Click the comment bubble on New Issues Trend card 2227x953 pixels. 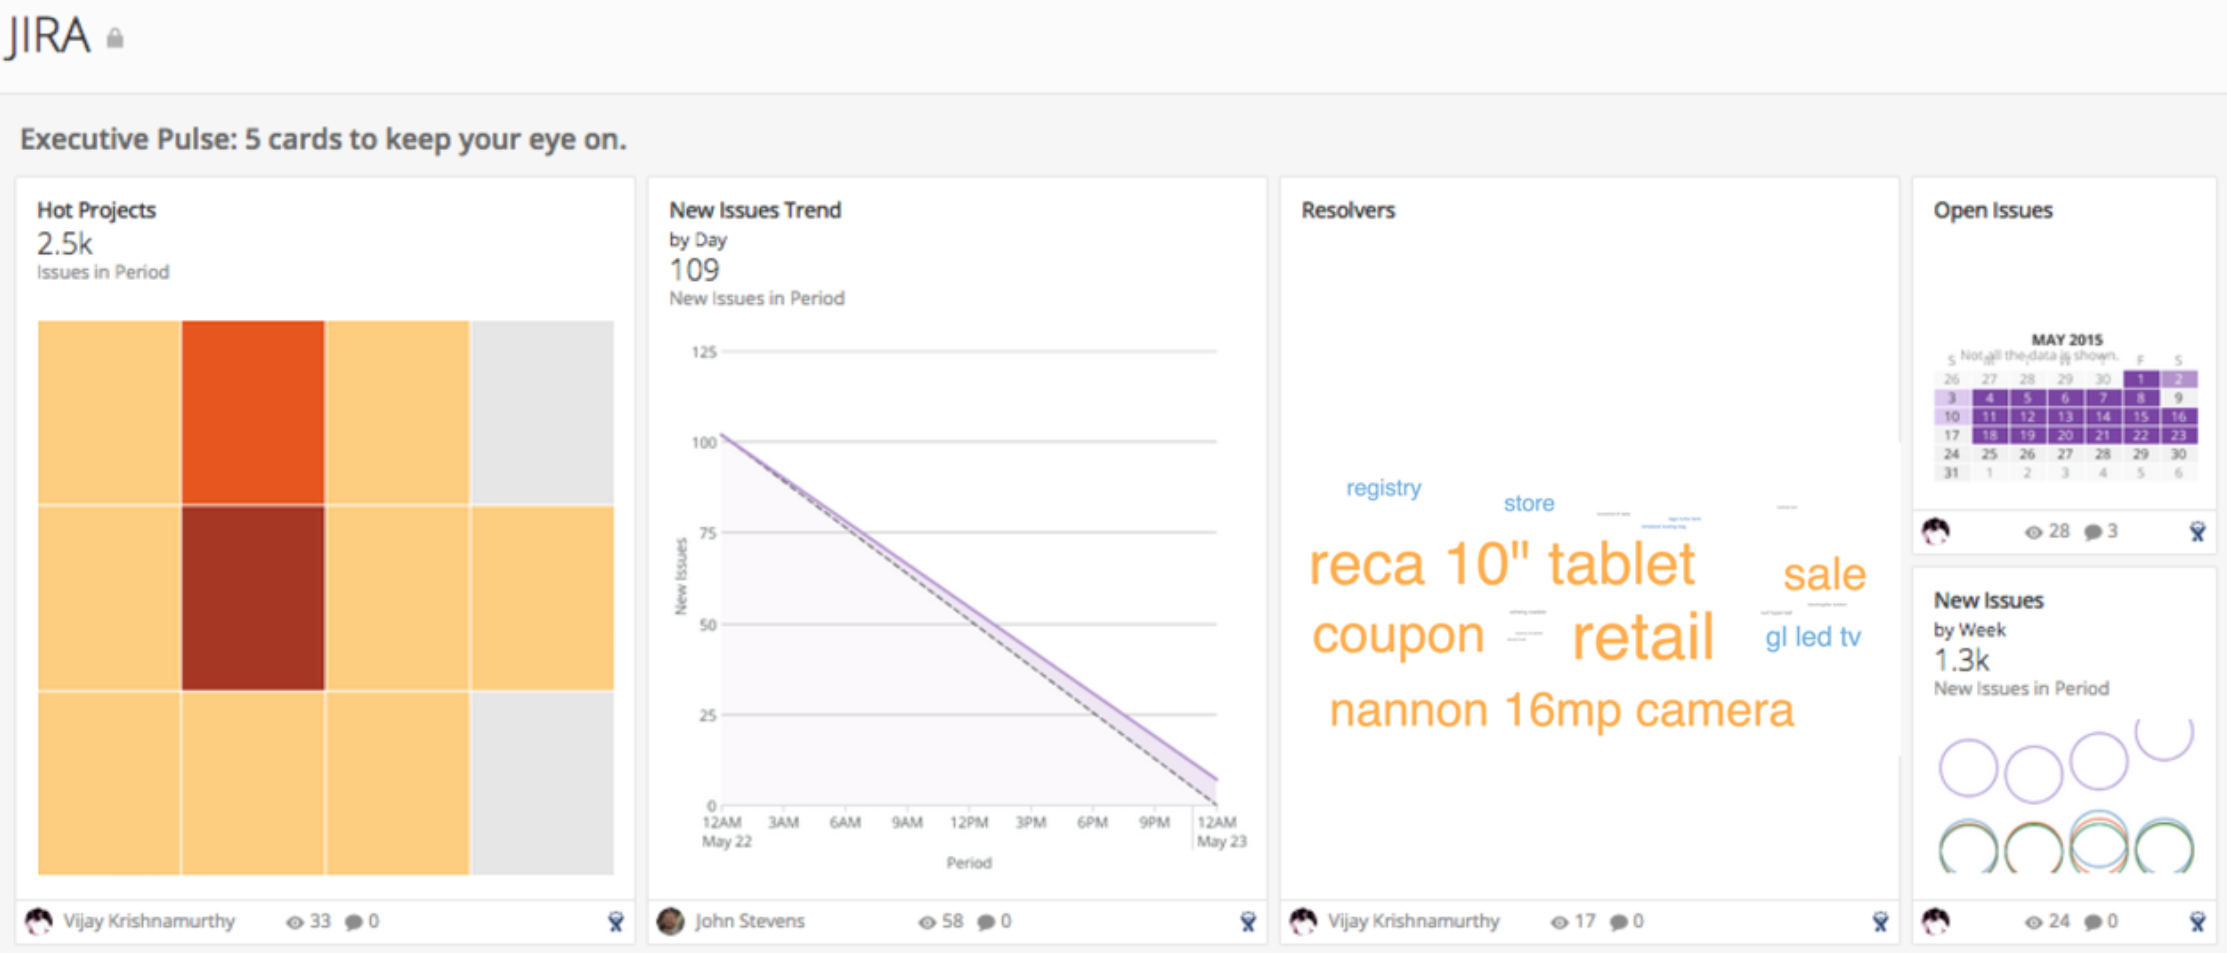[988, 921]
